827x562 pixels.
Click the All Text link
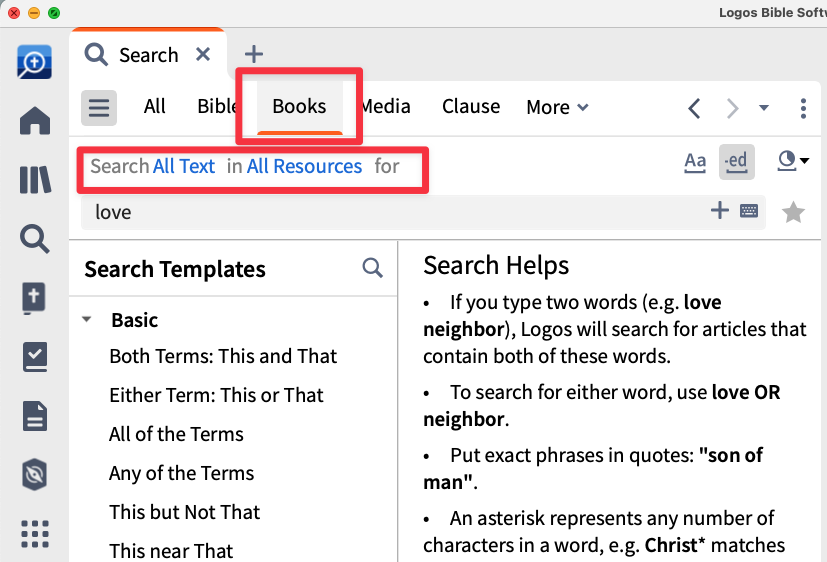(x=184, y=166)
